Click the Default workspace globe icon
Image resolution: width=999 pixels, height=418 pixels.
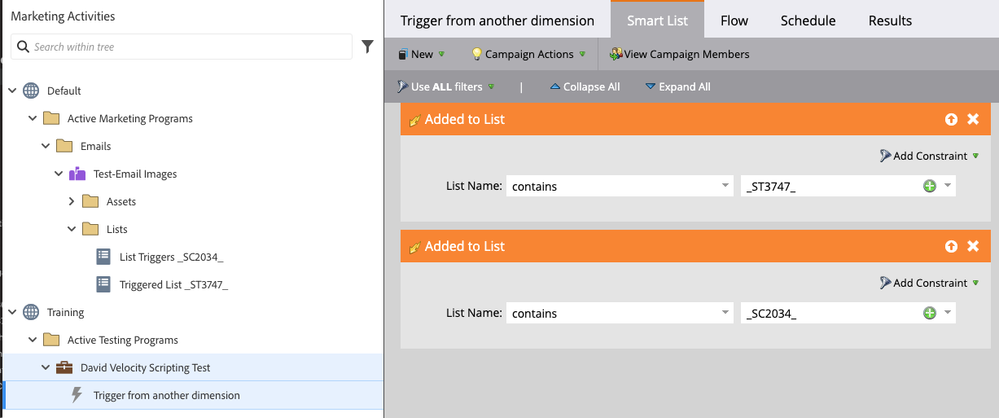coord(31,90)
